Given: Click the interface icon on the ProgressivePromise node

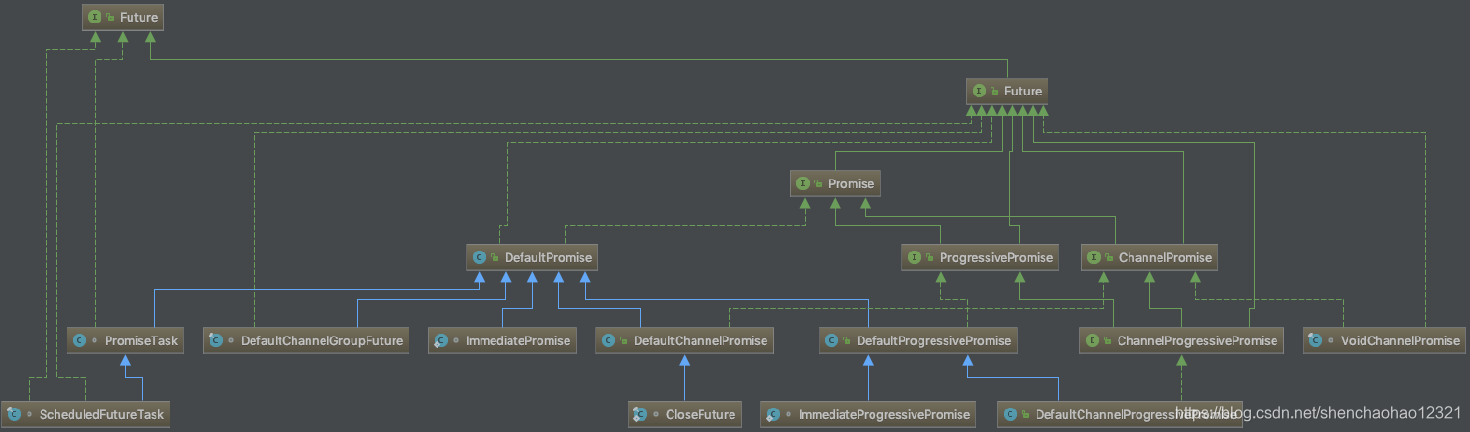Looking at the screenshot, I should 914,257.
